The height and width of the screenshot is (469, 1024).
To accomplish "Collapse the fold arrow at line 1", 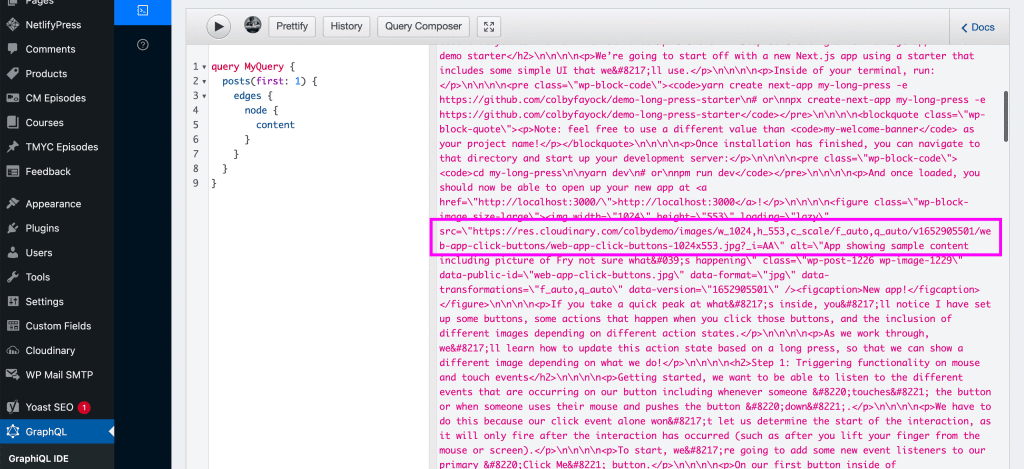I will (x=204, y=67).
